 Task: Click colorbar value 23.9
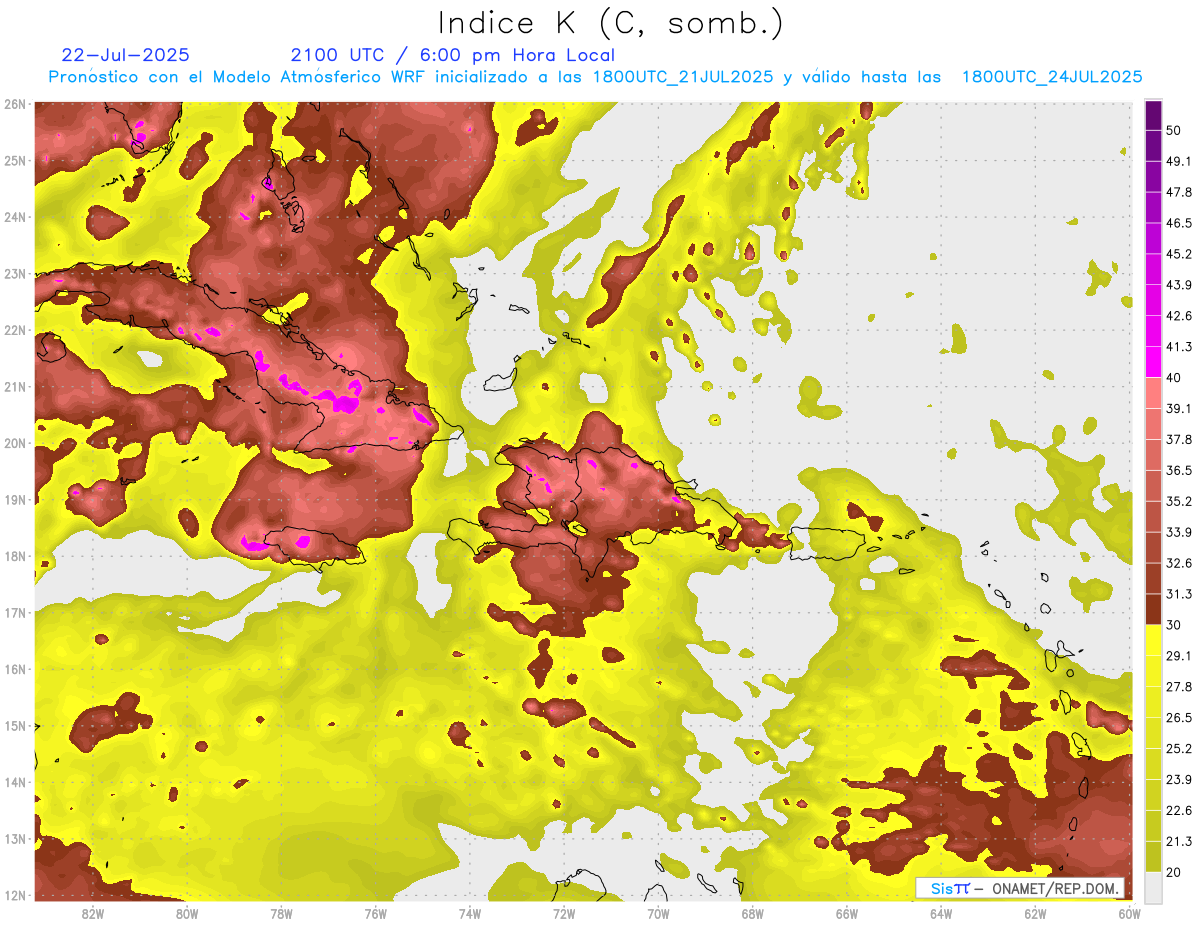pyautogui.click(x=1179, y=779)
